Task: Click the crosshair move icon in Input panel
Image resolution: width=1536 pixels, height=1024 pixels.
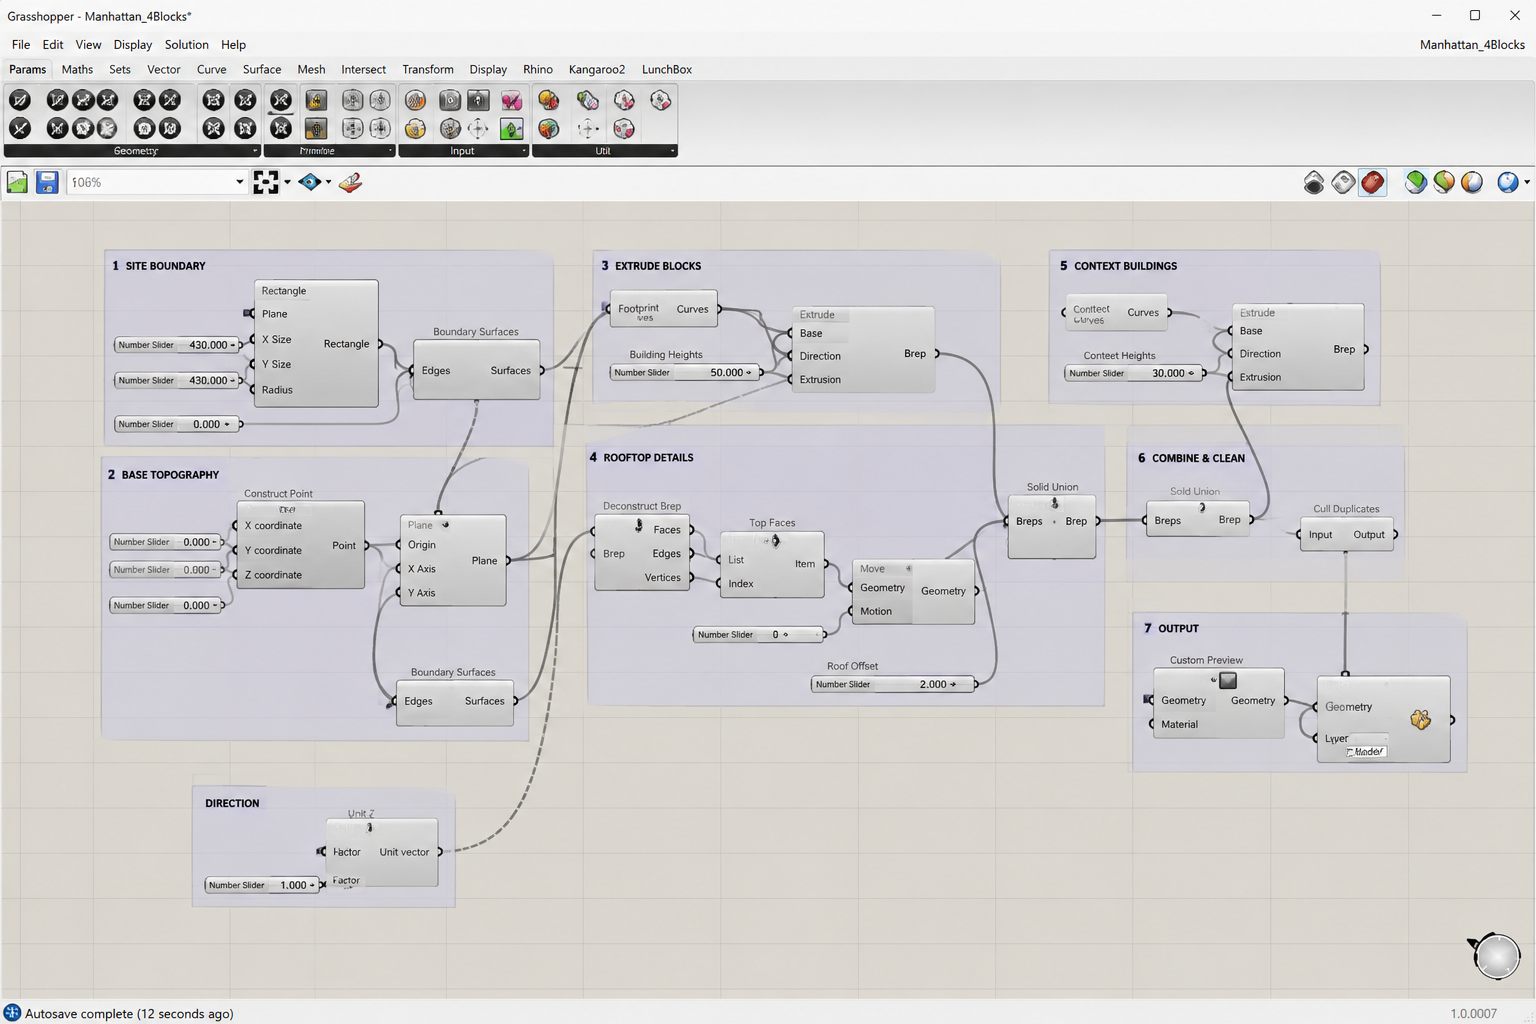Action: pos(478,129)
